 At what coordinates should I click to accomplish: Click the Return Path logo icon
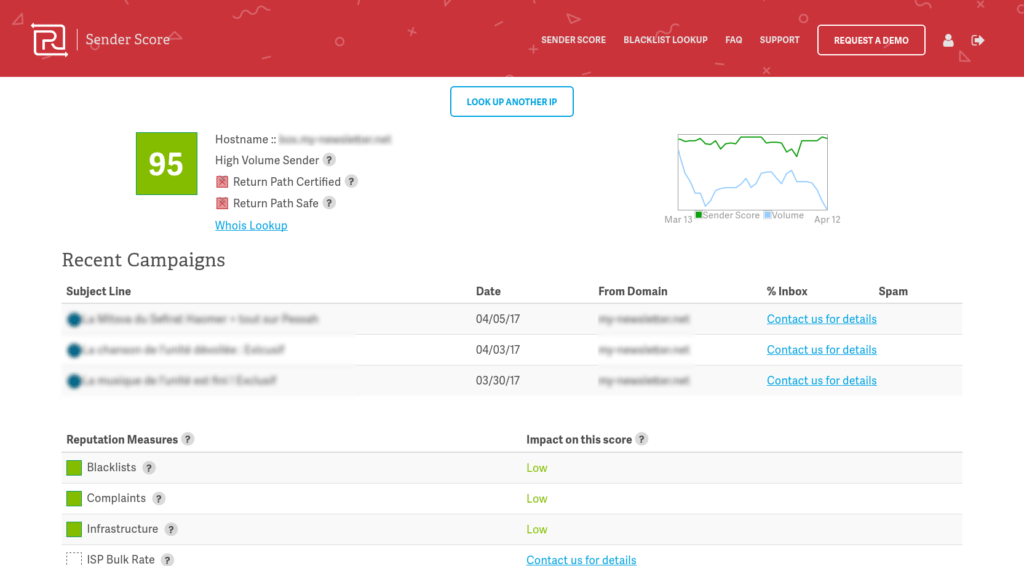click(x=50, y=40)
